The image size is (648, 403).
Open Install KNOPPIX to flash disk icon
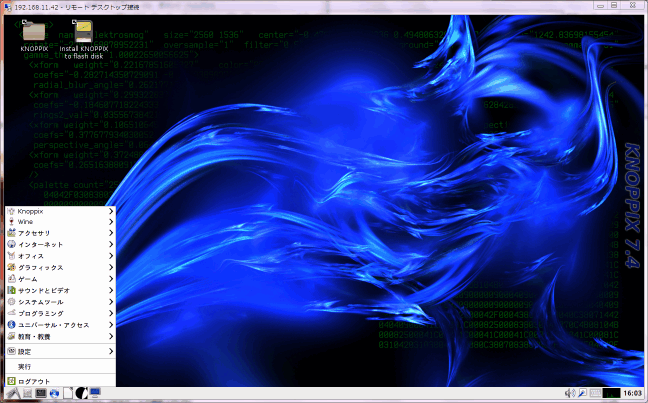point(83,39)
